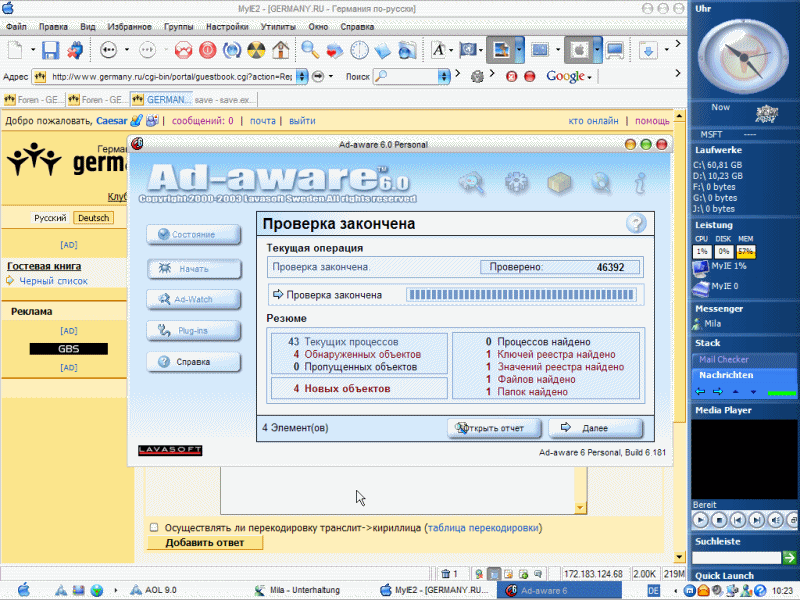The image size is (800, 600).
Task: Go to the home page icon
Action: 281,50
